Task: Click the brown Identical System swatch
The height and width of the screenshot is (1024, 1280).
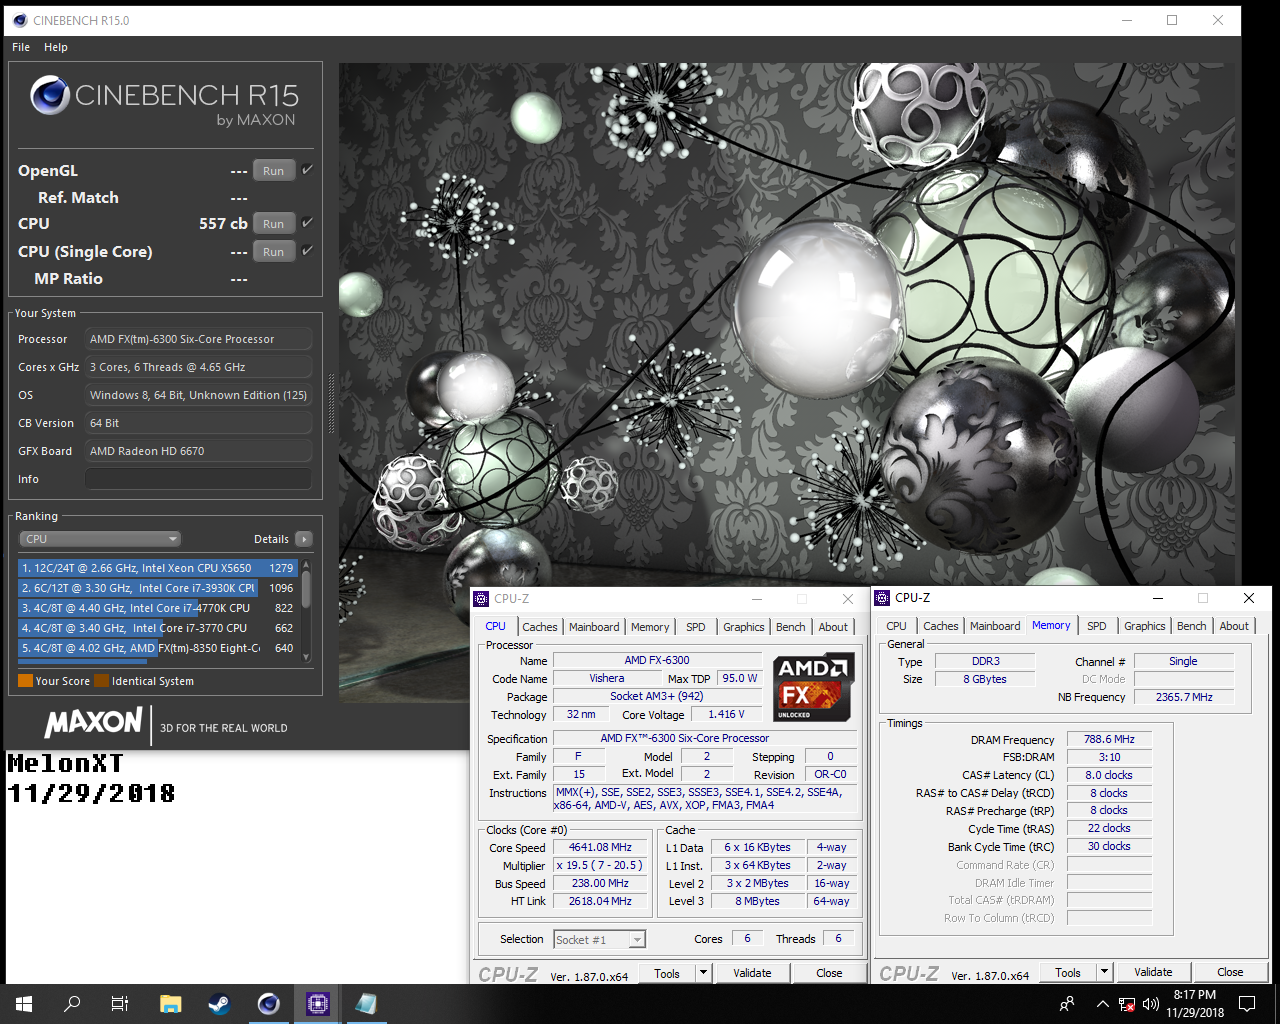Action: coord(101,681)
